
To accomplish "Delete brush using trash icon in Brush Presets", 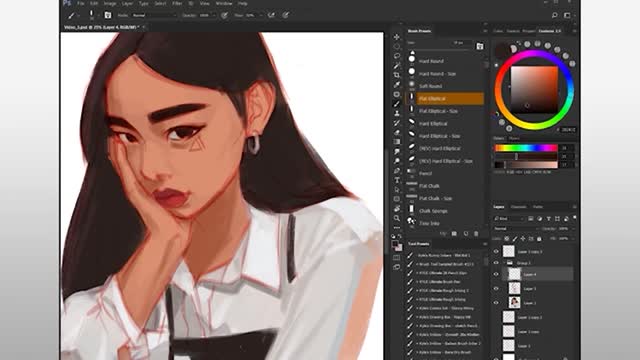I will (476, 233).
